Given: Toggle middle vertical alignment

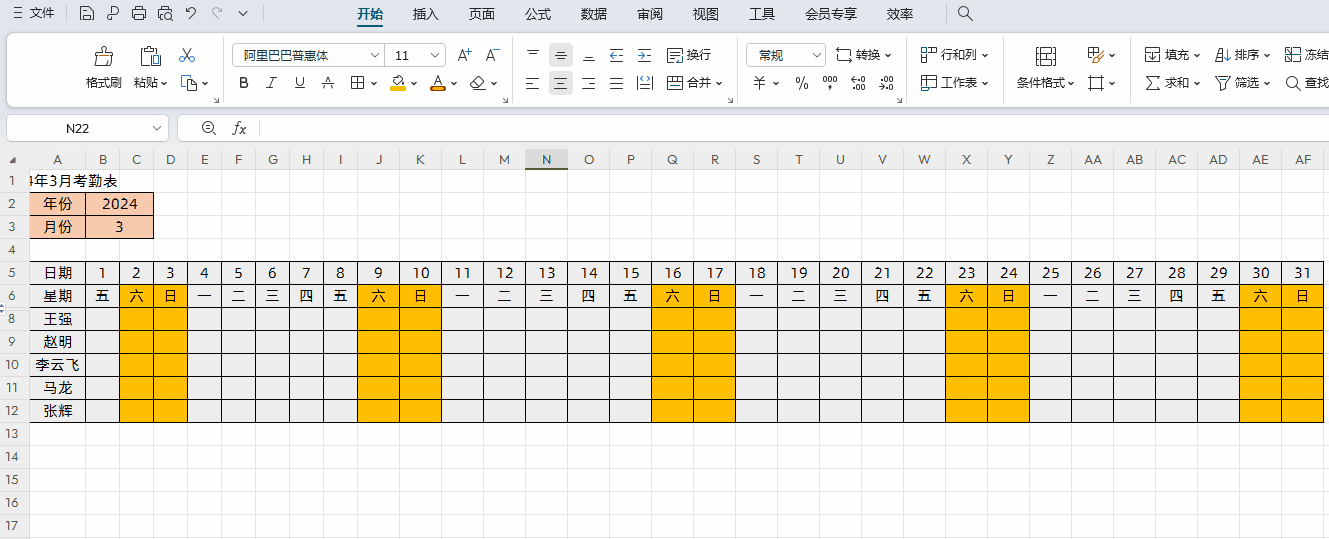Looking at the screenshot, I should [x=561, y=55].
